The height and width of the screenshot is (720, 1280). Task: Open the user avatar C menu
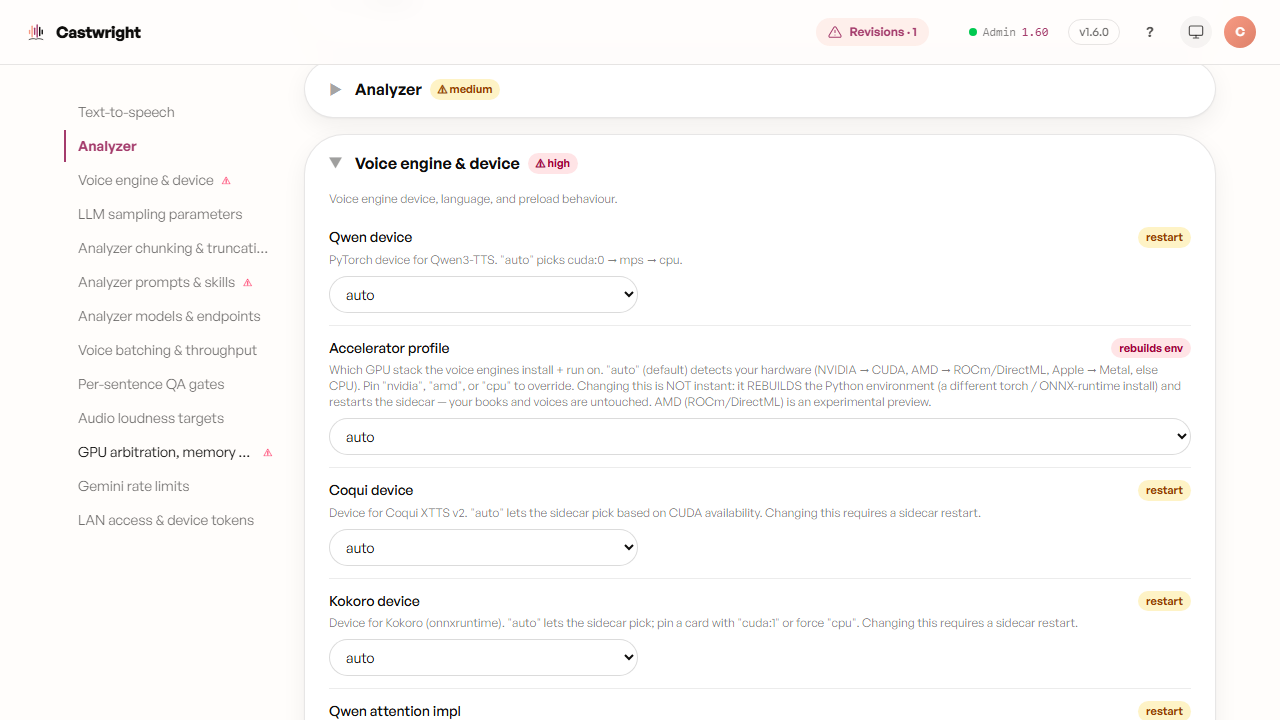[1240, 32]
